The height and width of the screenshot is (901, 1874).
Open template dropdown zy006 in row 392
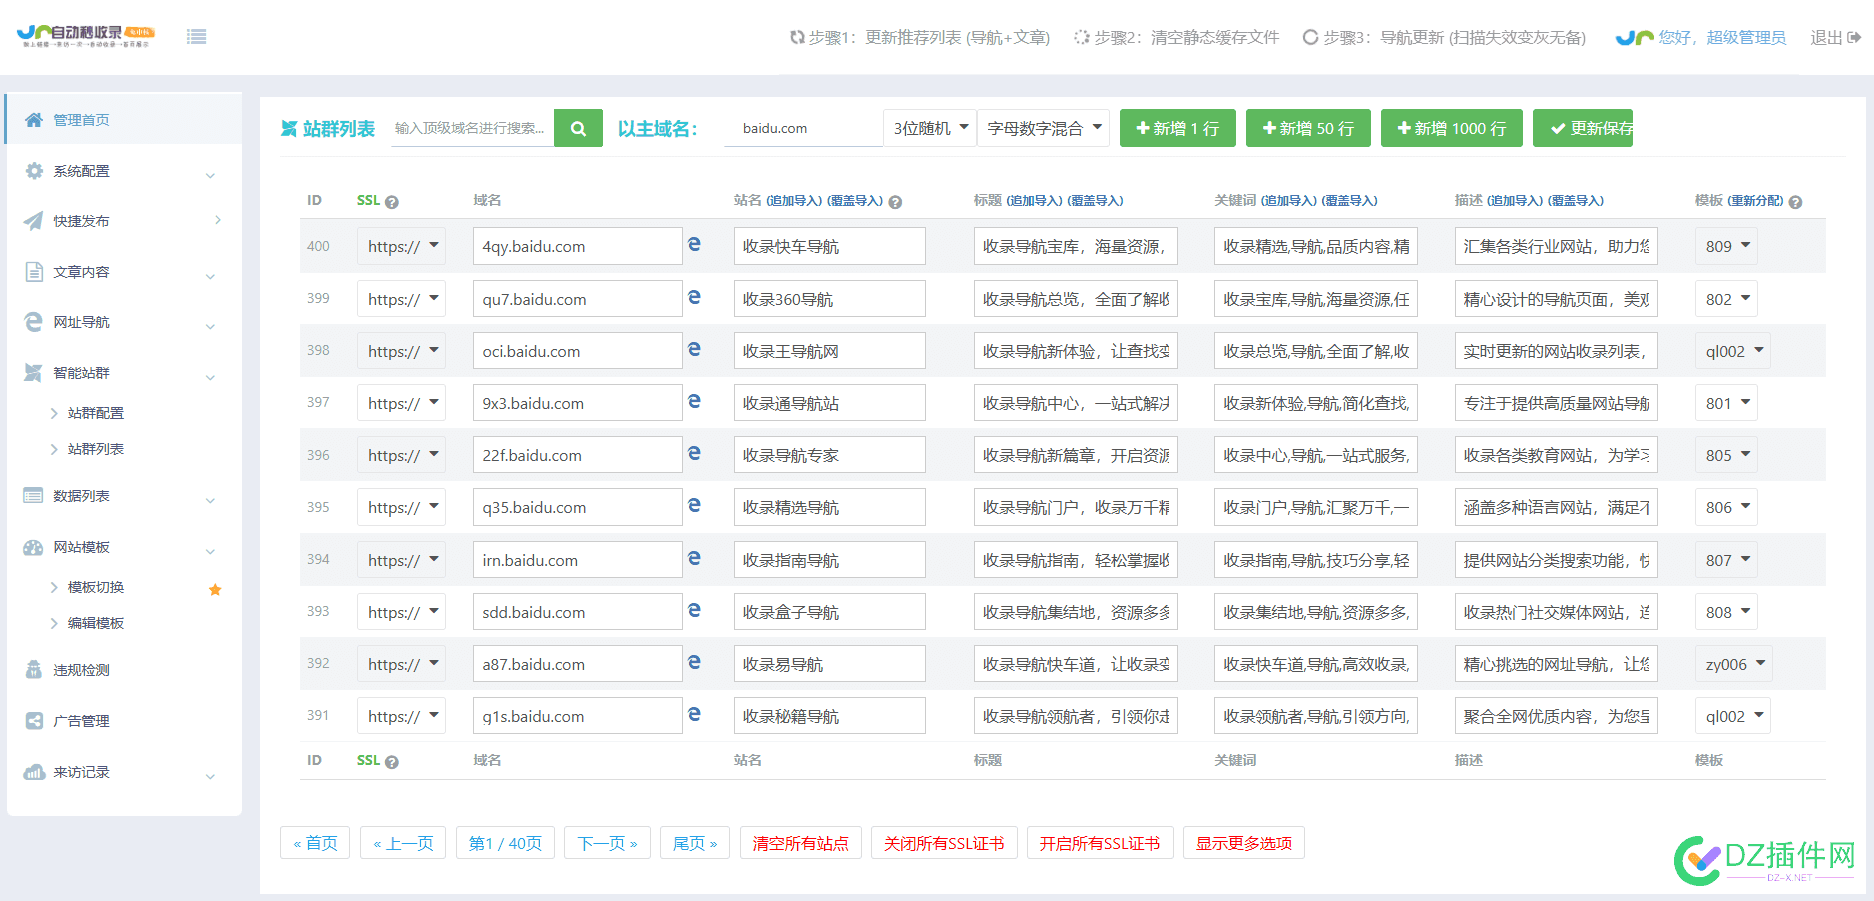pos(1733,664)
